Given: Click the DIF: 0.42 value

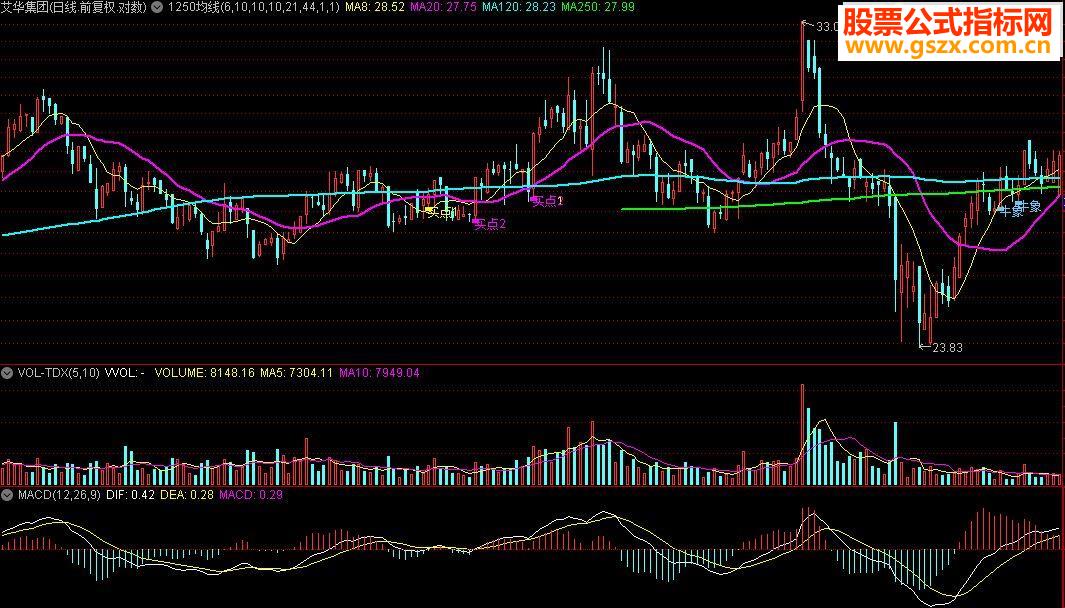Looking at the screenshot, I should tap(130, 495).
